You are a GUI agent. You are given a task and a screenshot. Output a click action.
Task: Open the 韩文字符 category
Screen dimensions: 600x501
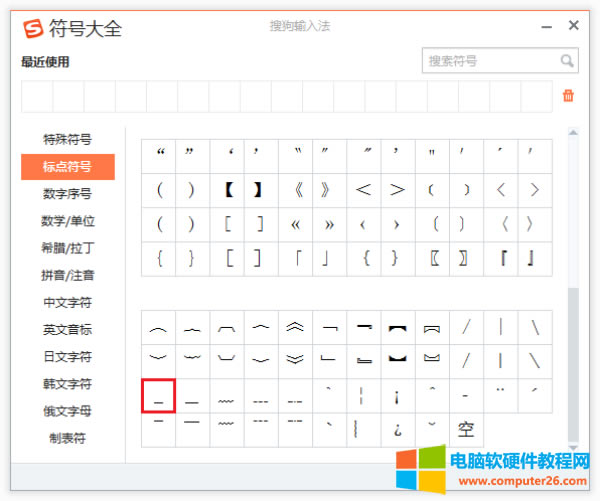(68, 383)
